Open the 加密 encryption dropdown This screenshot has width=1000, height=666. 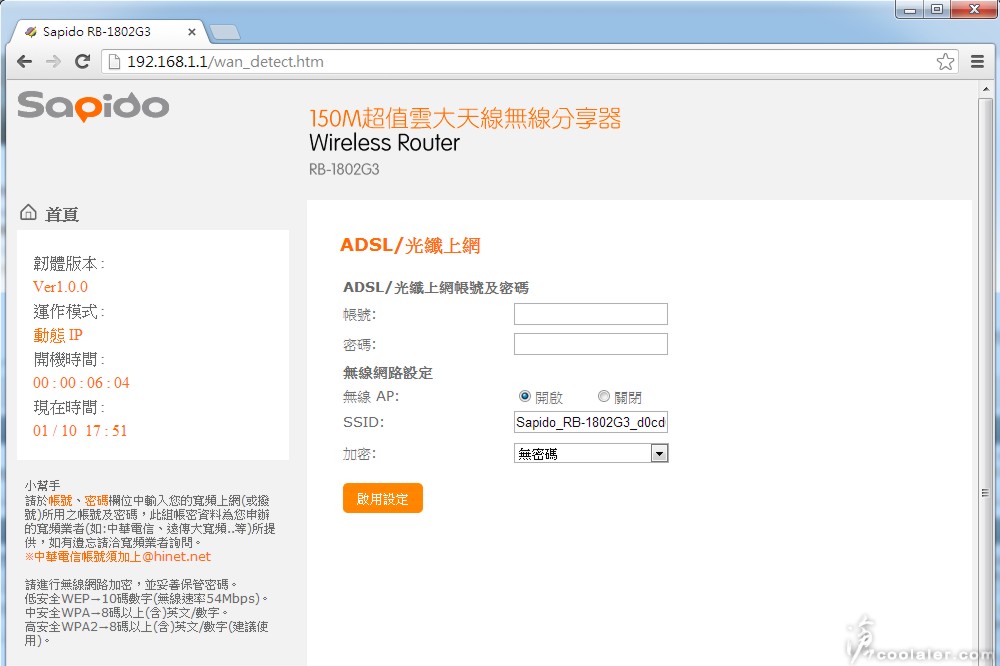pyautogui.click(x=591, y=453)
